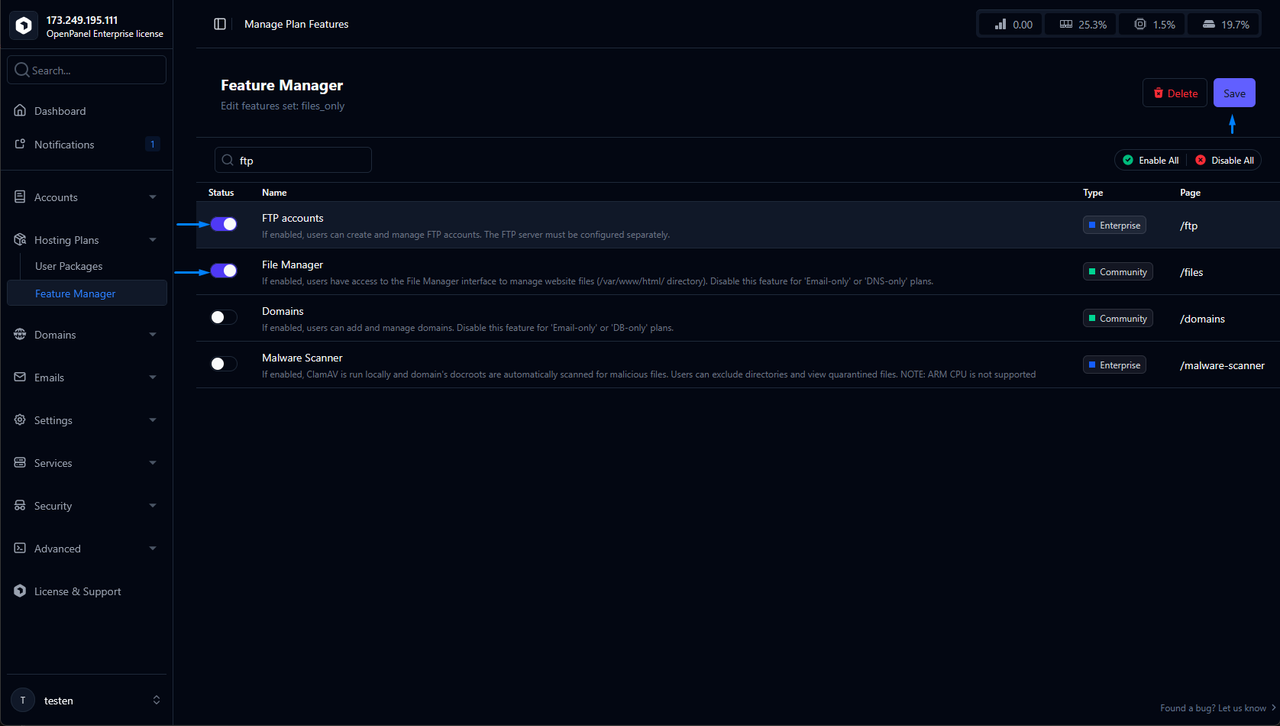Click the Type column header
The height and width of the screenshot is (726, 1280).
[1093, 192]
